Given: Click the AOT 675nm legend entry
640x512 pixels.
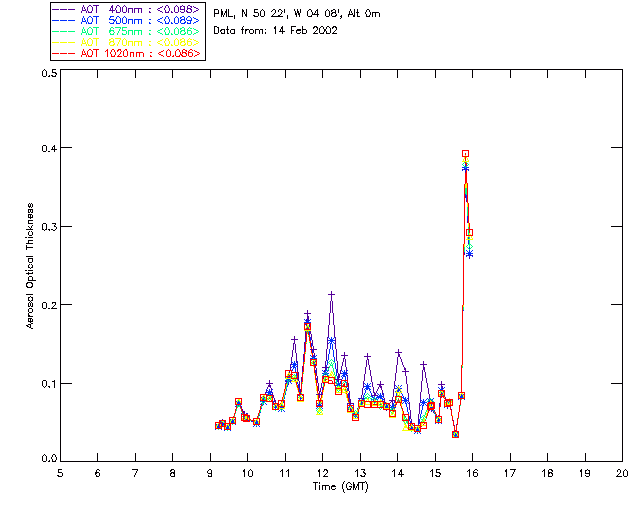Looking at the screenshot, I should pyautogui.click(x=127, y=31).
